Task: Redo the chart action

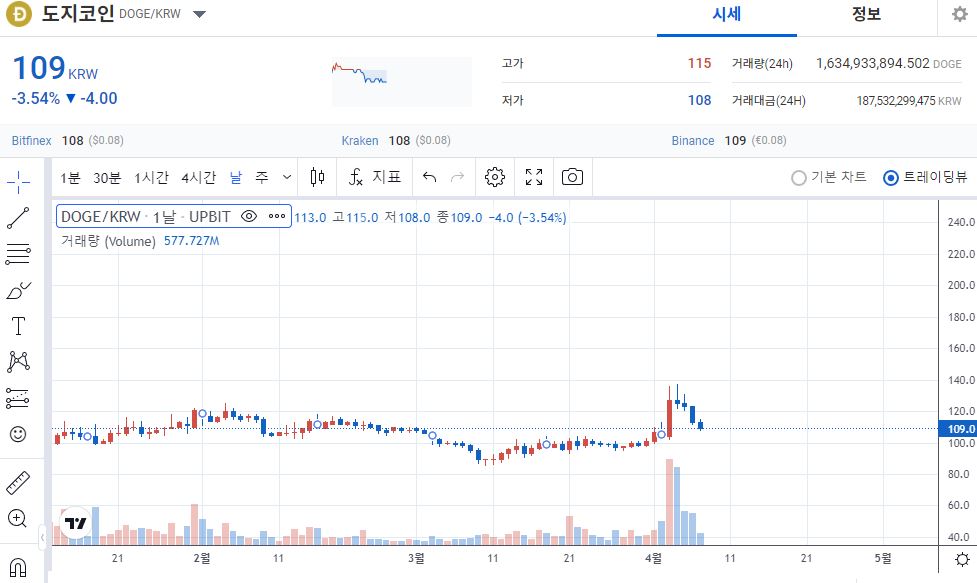Action: [x=457, y=178]
